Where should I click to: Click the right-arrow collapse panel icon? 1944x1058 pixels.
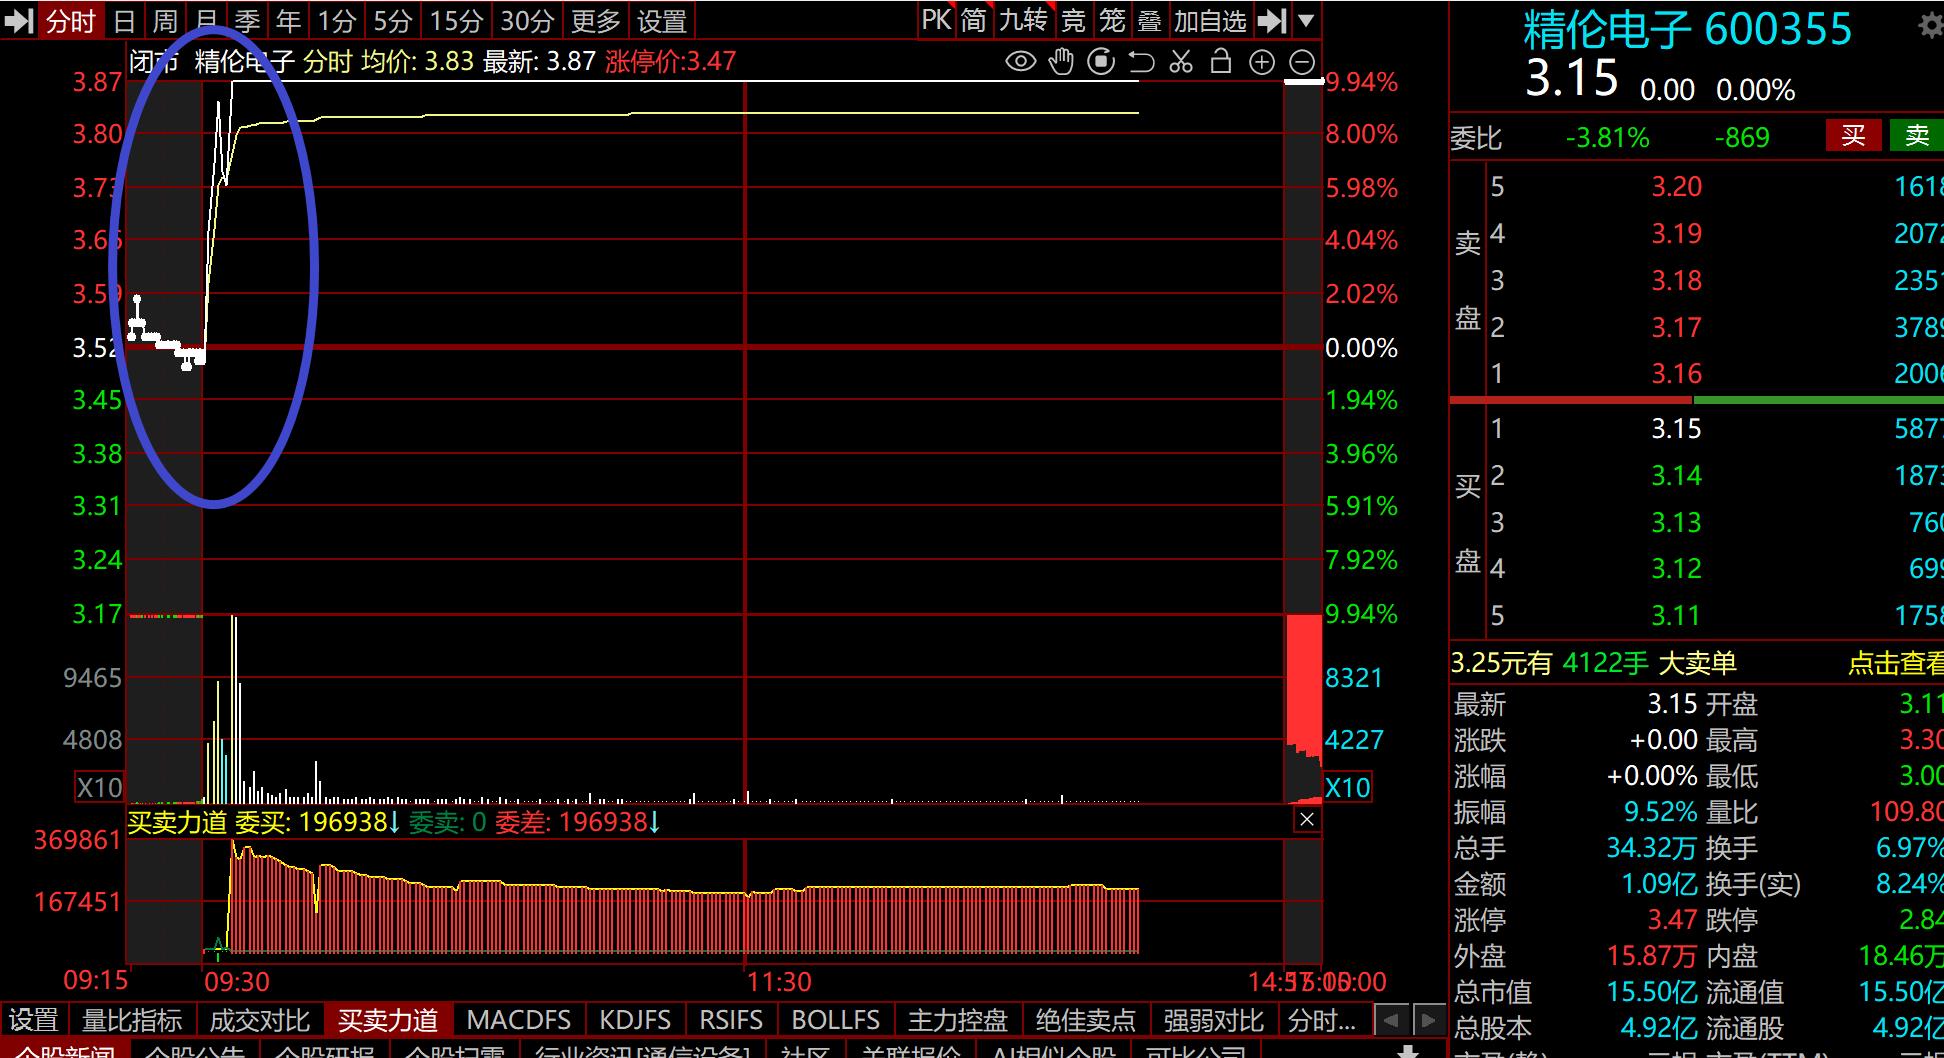[1271, 20]
